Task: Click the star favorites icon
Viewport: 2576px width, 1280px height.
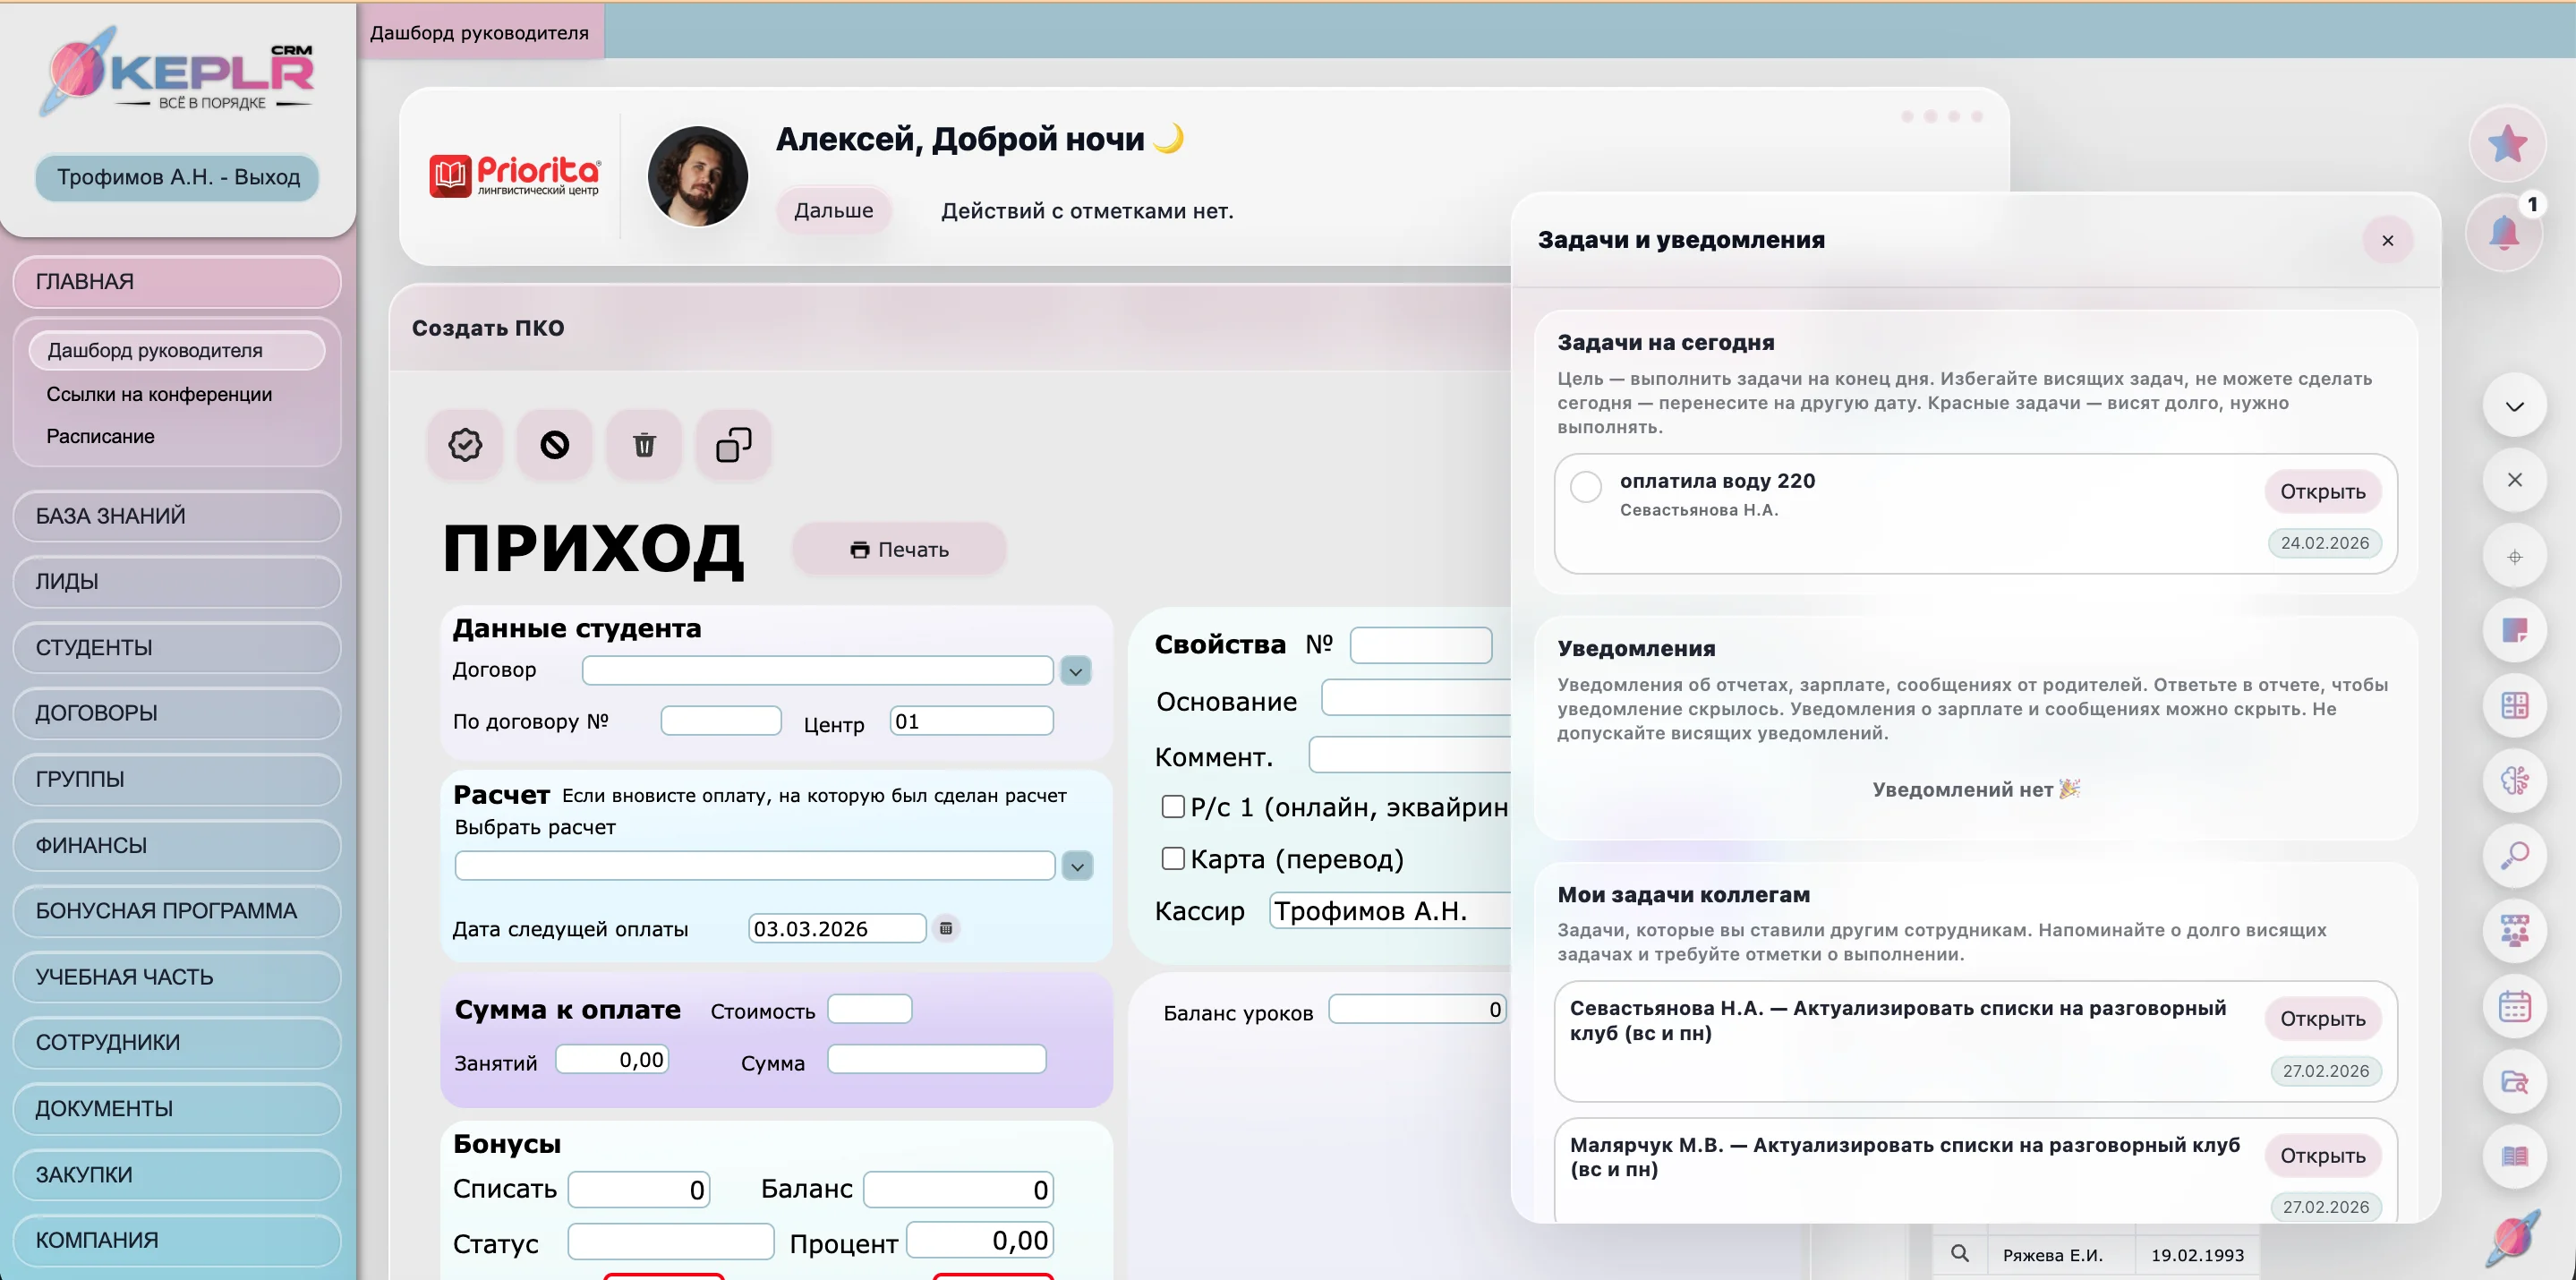Action: click(x=2506, y=145)
